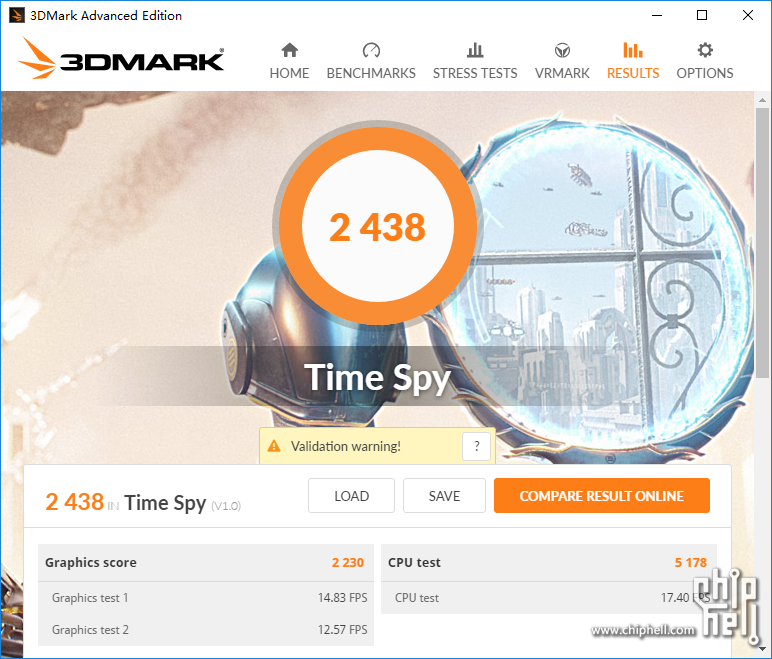Image resolution: width=772 pixels, height=659 pixels.
Task: Switch to the STRESS TESTS tab
Action: pos(475,73)
